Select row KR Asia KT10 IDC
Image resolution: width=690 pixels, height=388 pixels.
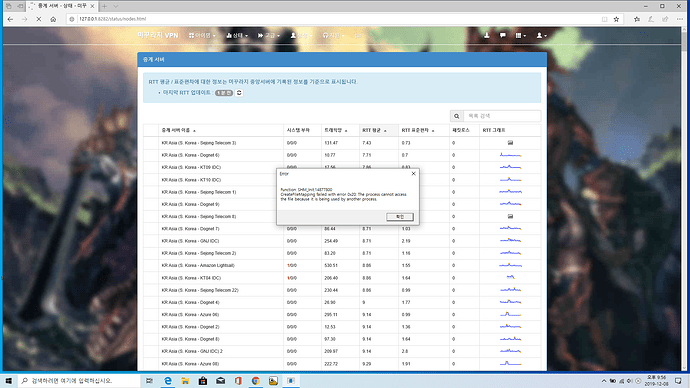pos(342,180)
